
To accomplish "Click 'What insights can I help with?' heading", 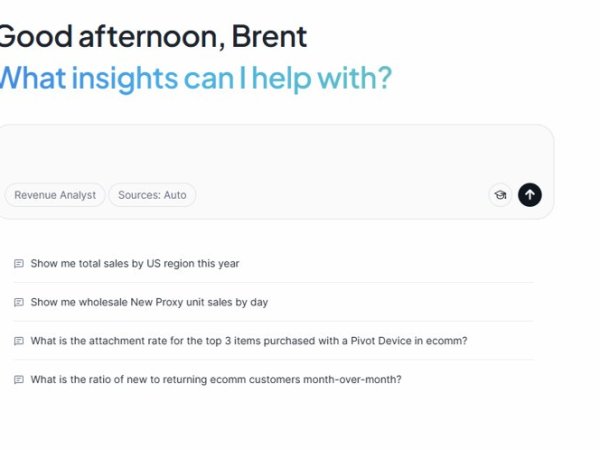I will [195, 77].
